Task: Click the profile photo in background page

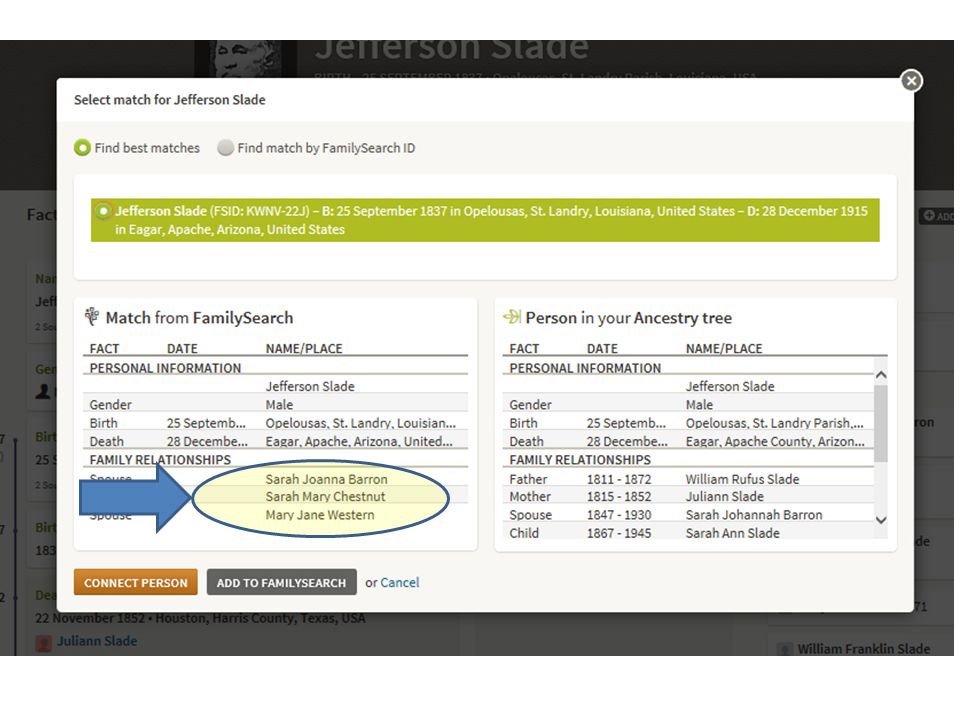Action: tap(245, 59)
